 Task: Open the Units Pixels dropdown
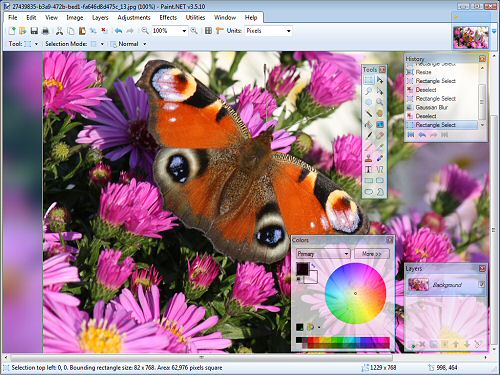[289, 31]
